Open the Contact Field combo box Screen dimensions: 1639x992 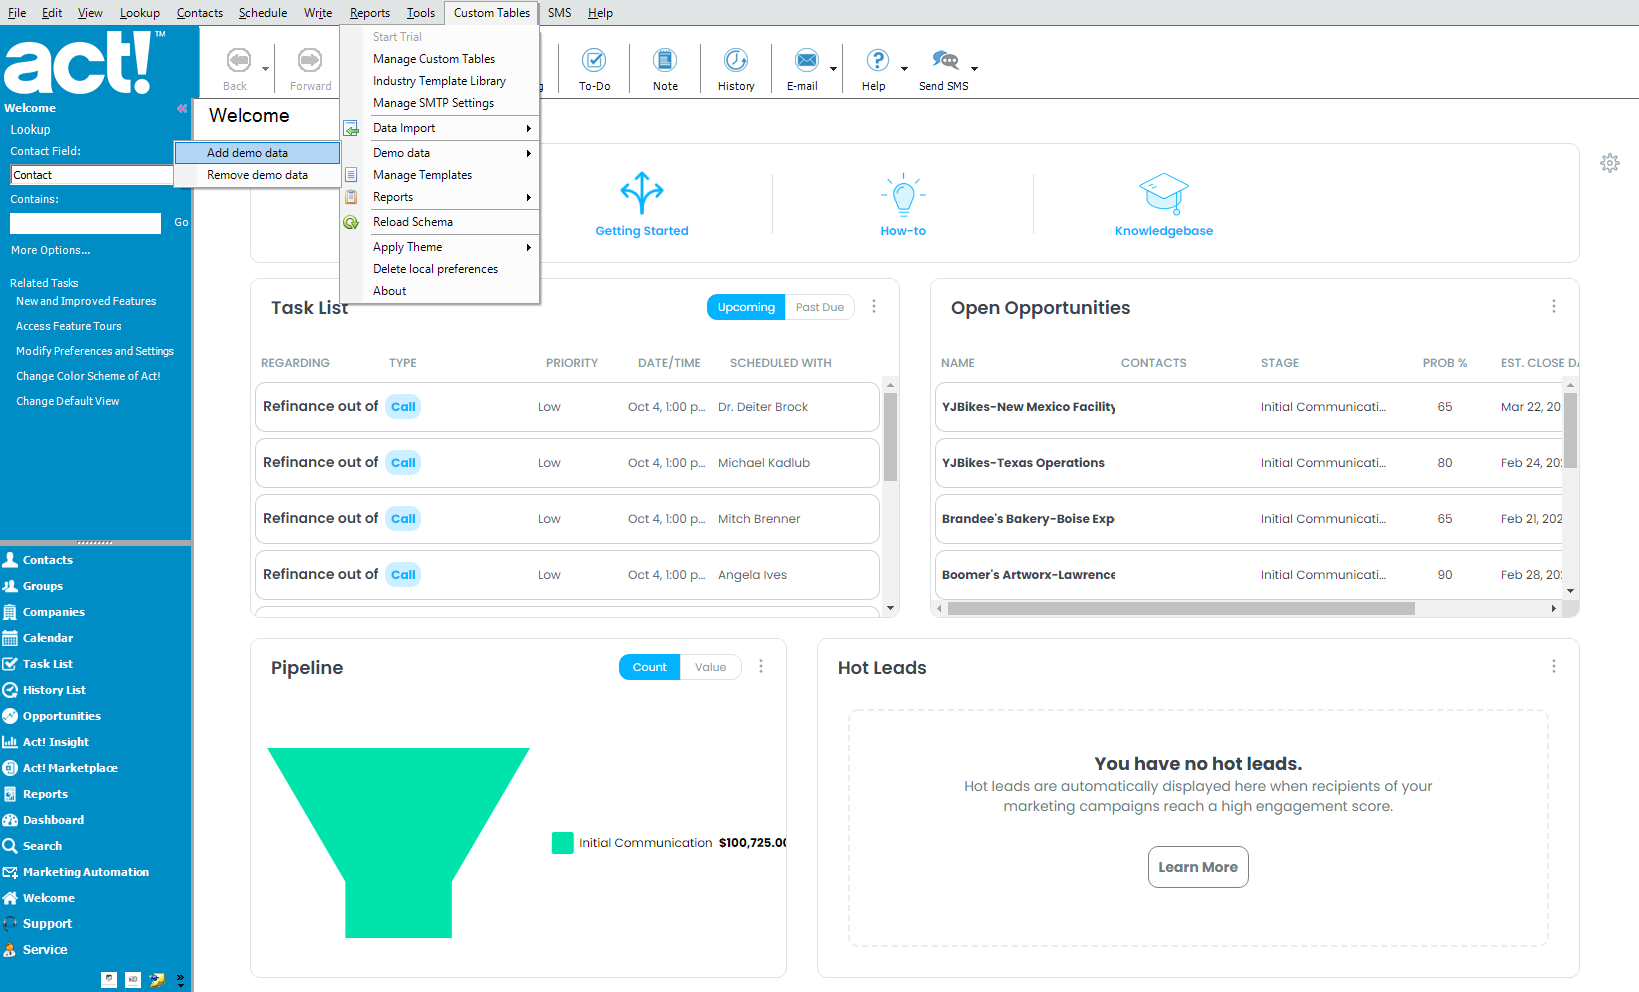tap(92, 175)
